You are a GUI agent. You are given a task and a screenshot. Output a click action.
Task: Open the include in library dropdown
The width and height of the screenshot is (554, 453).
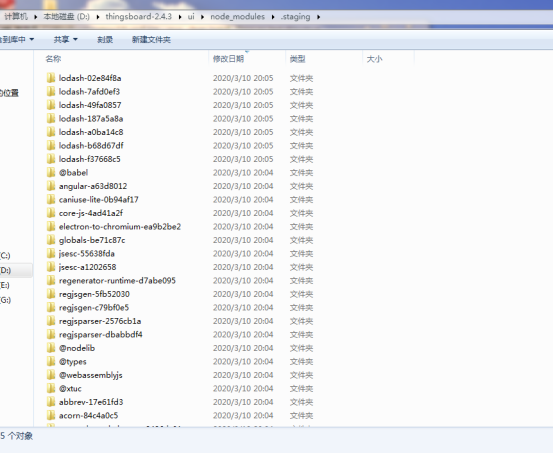17,39
